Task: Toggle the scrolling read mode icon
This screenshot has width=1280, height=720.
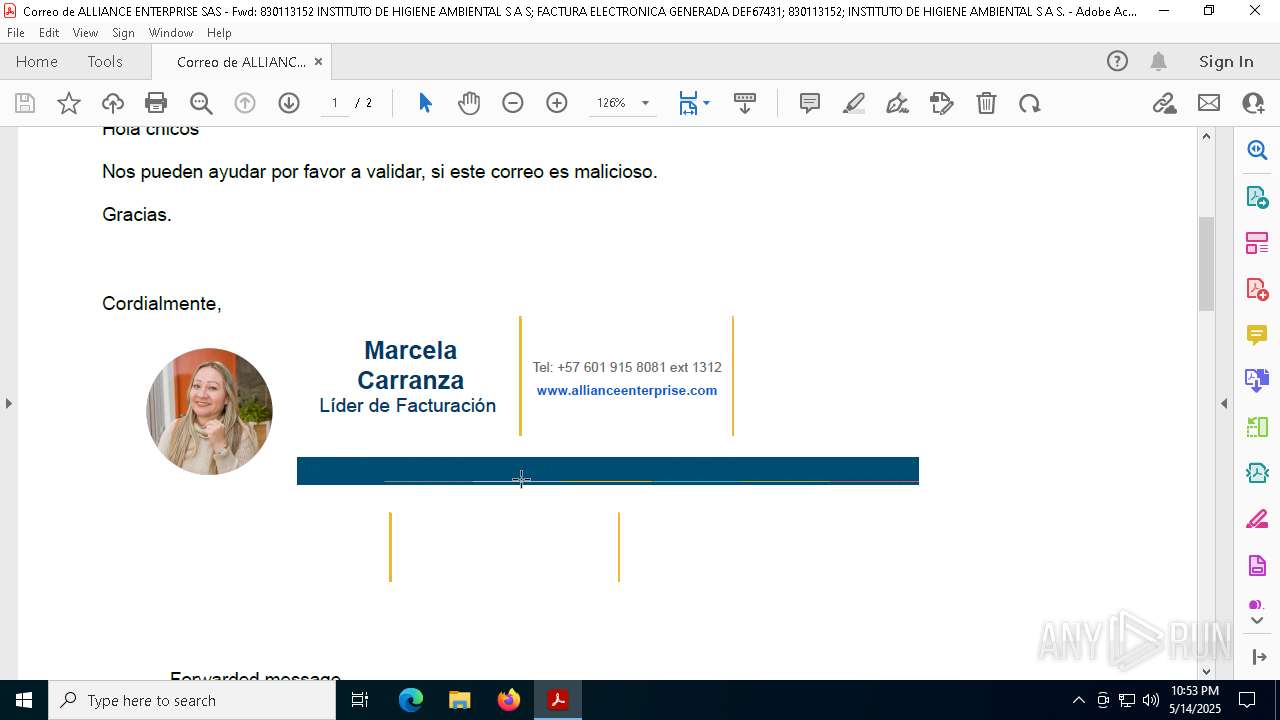Action: [x=745, y=103]
